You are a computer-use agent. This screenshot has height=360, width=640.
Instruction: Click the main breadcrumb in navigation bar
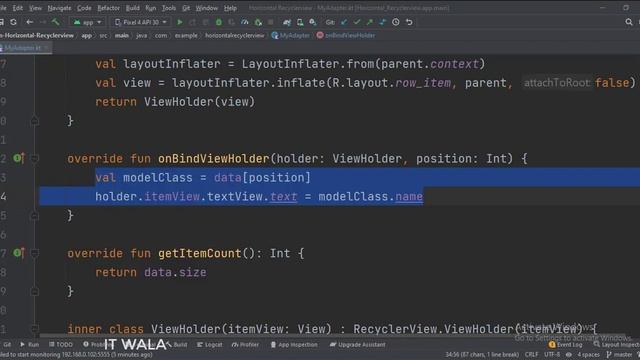122,36
